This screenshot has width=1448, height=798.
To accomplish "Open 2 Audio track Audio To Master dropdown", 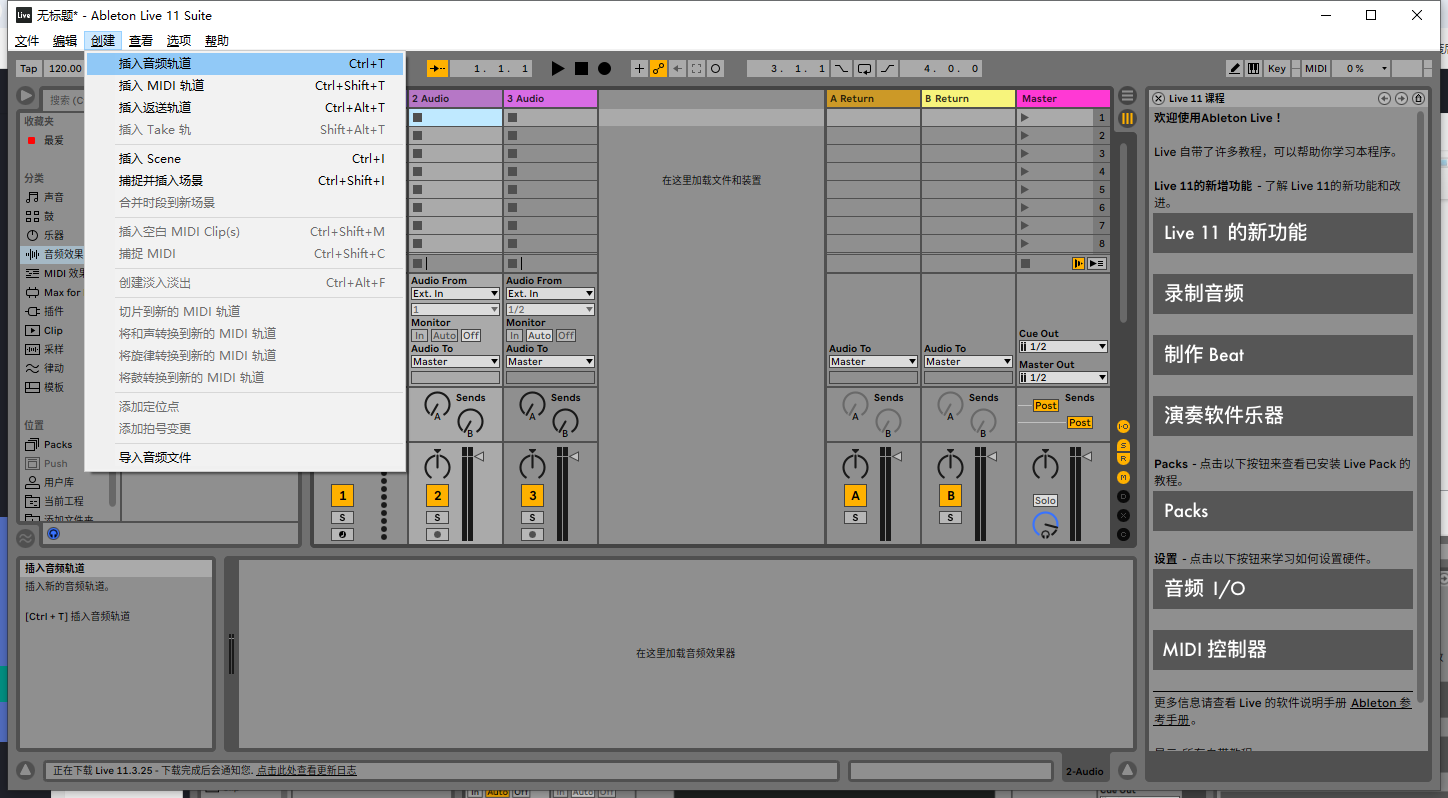I will click(455, 362).
